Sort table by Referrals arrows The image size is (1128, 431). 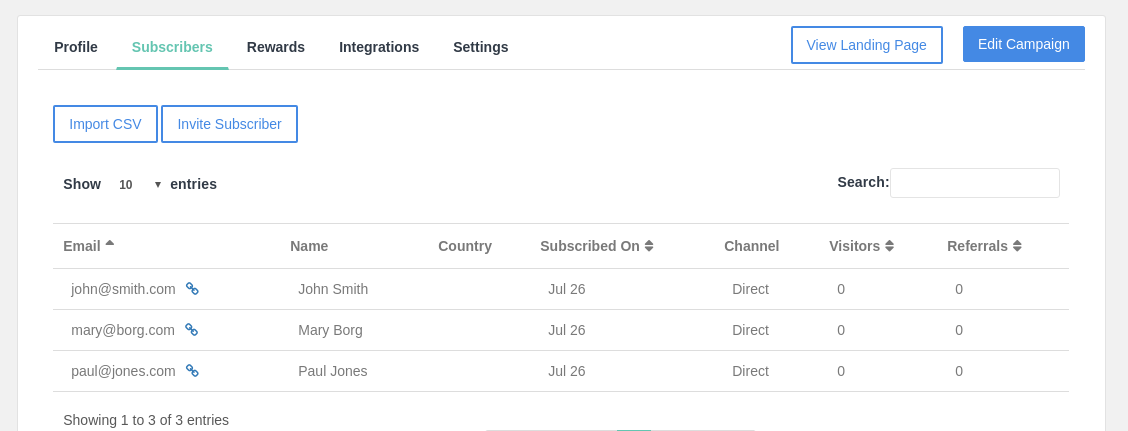click(1017, 246)
